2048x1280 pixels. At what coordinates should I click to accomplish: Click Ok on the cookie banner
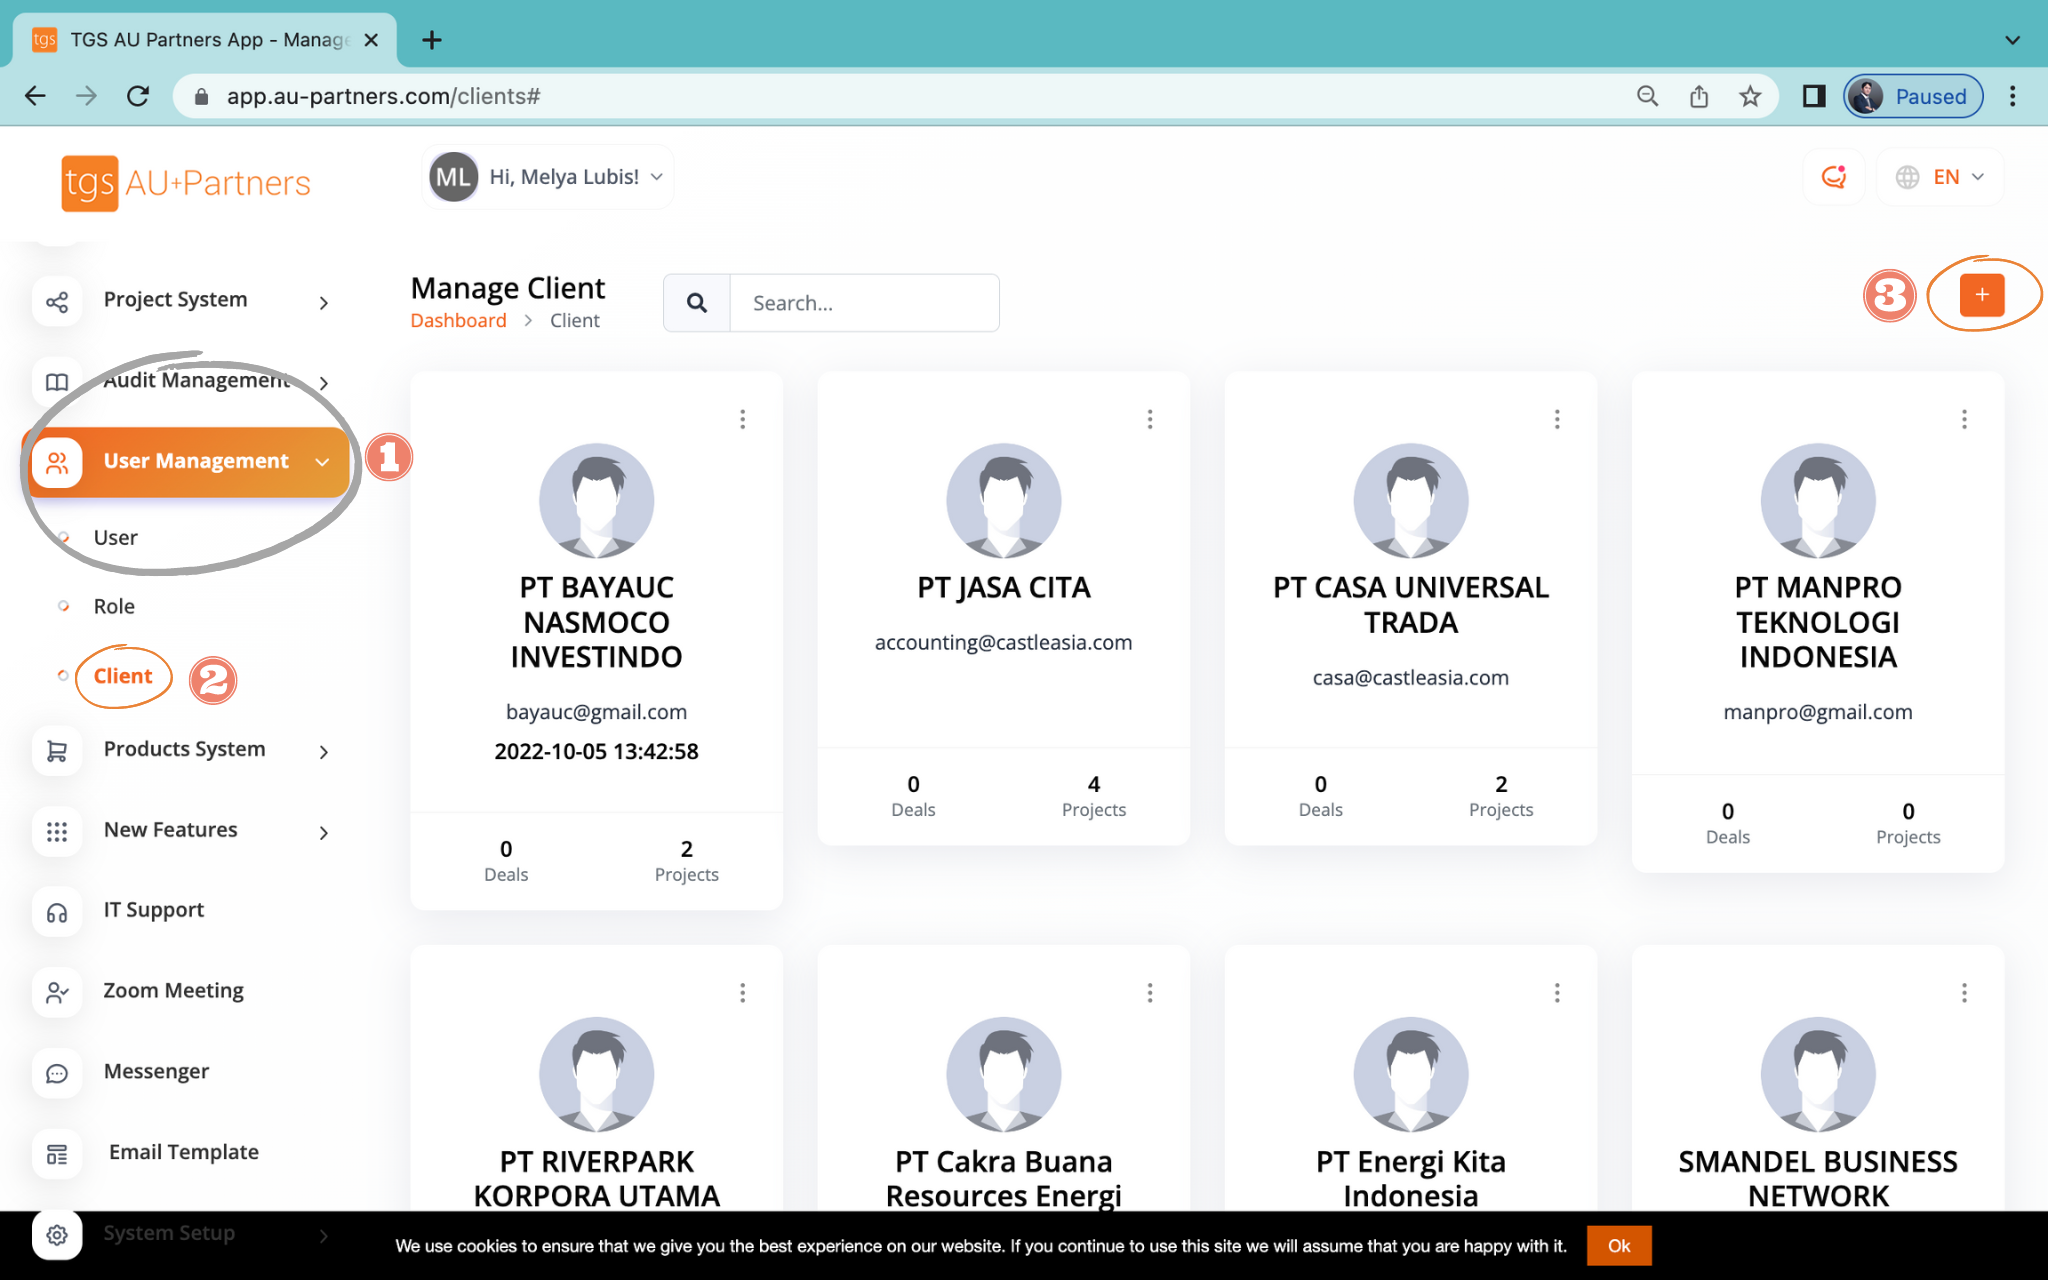coord(1618,1246)
